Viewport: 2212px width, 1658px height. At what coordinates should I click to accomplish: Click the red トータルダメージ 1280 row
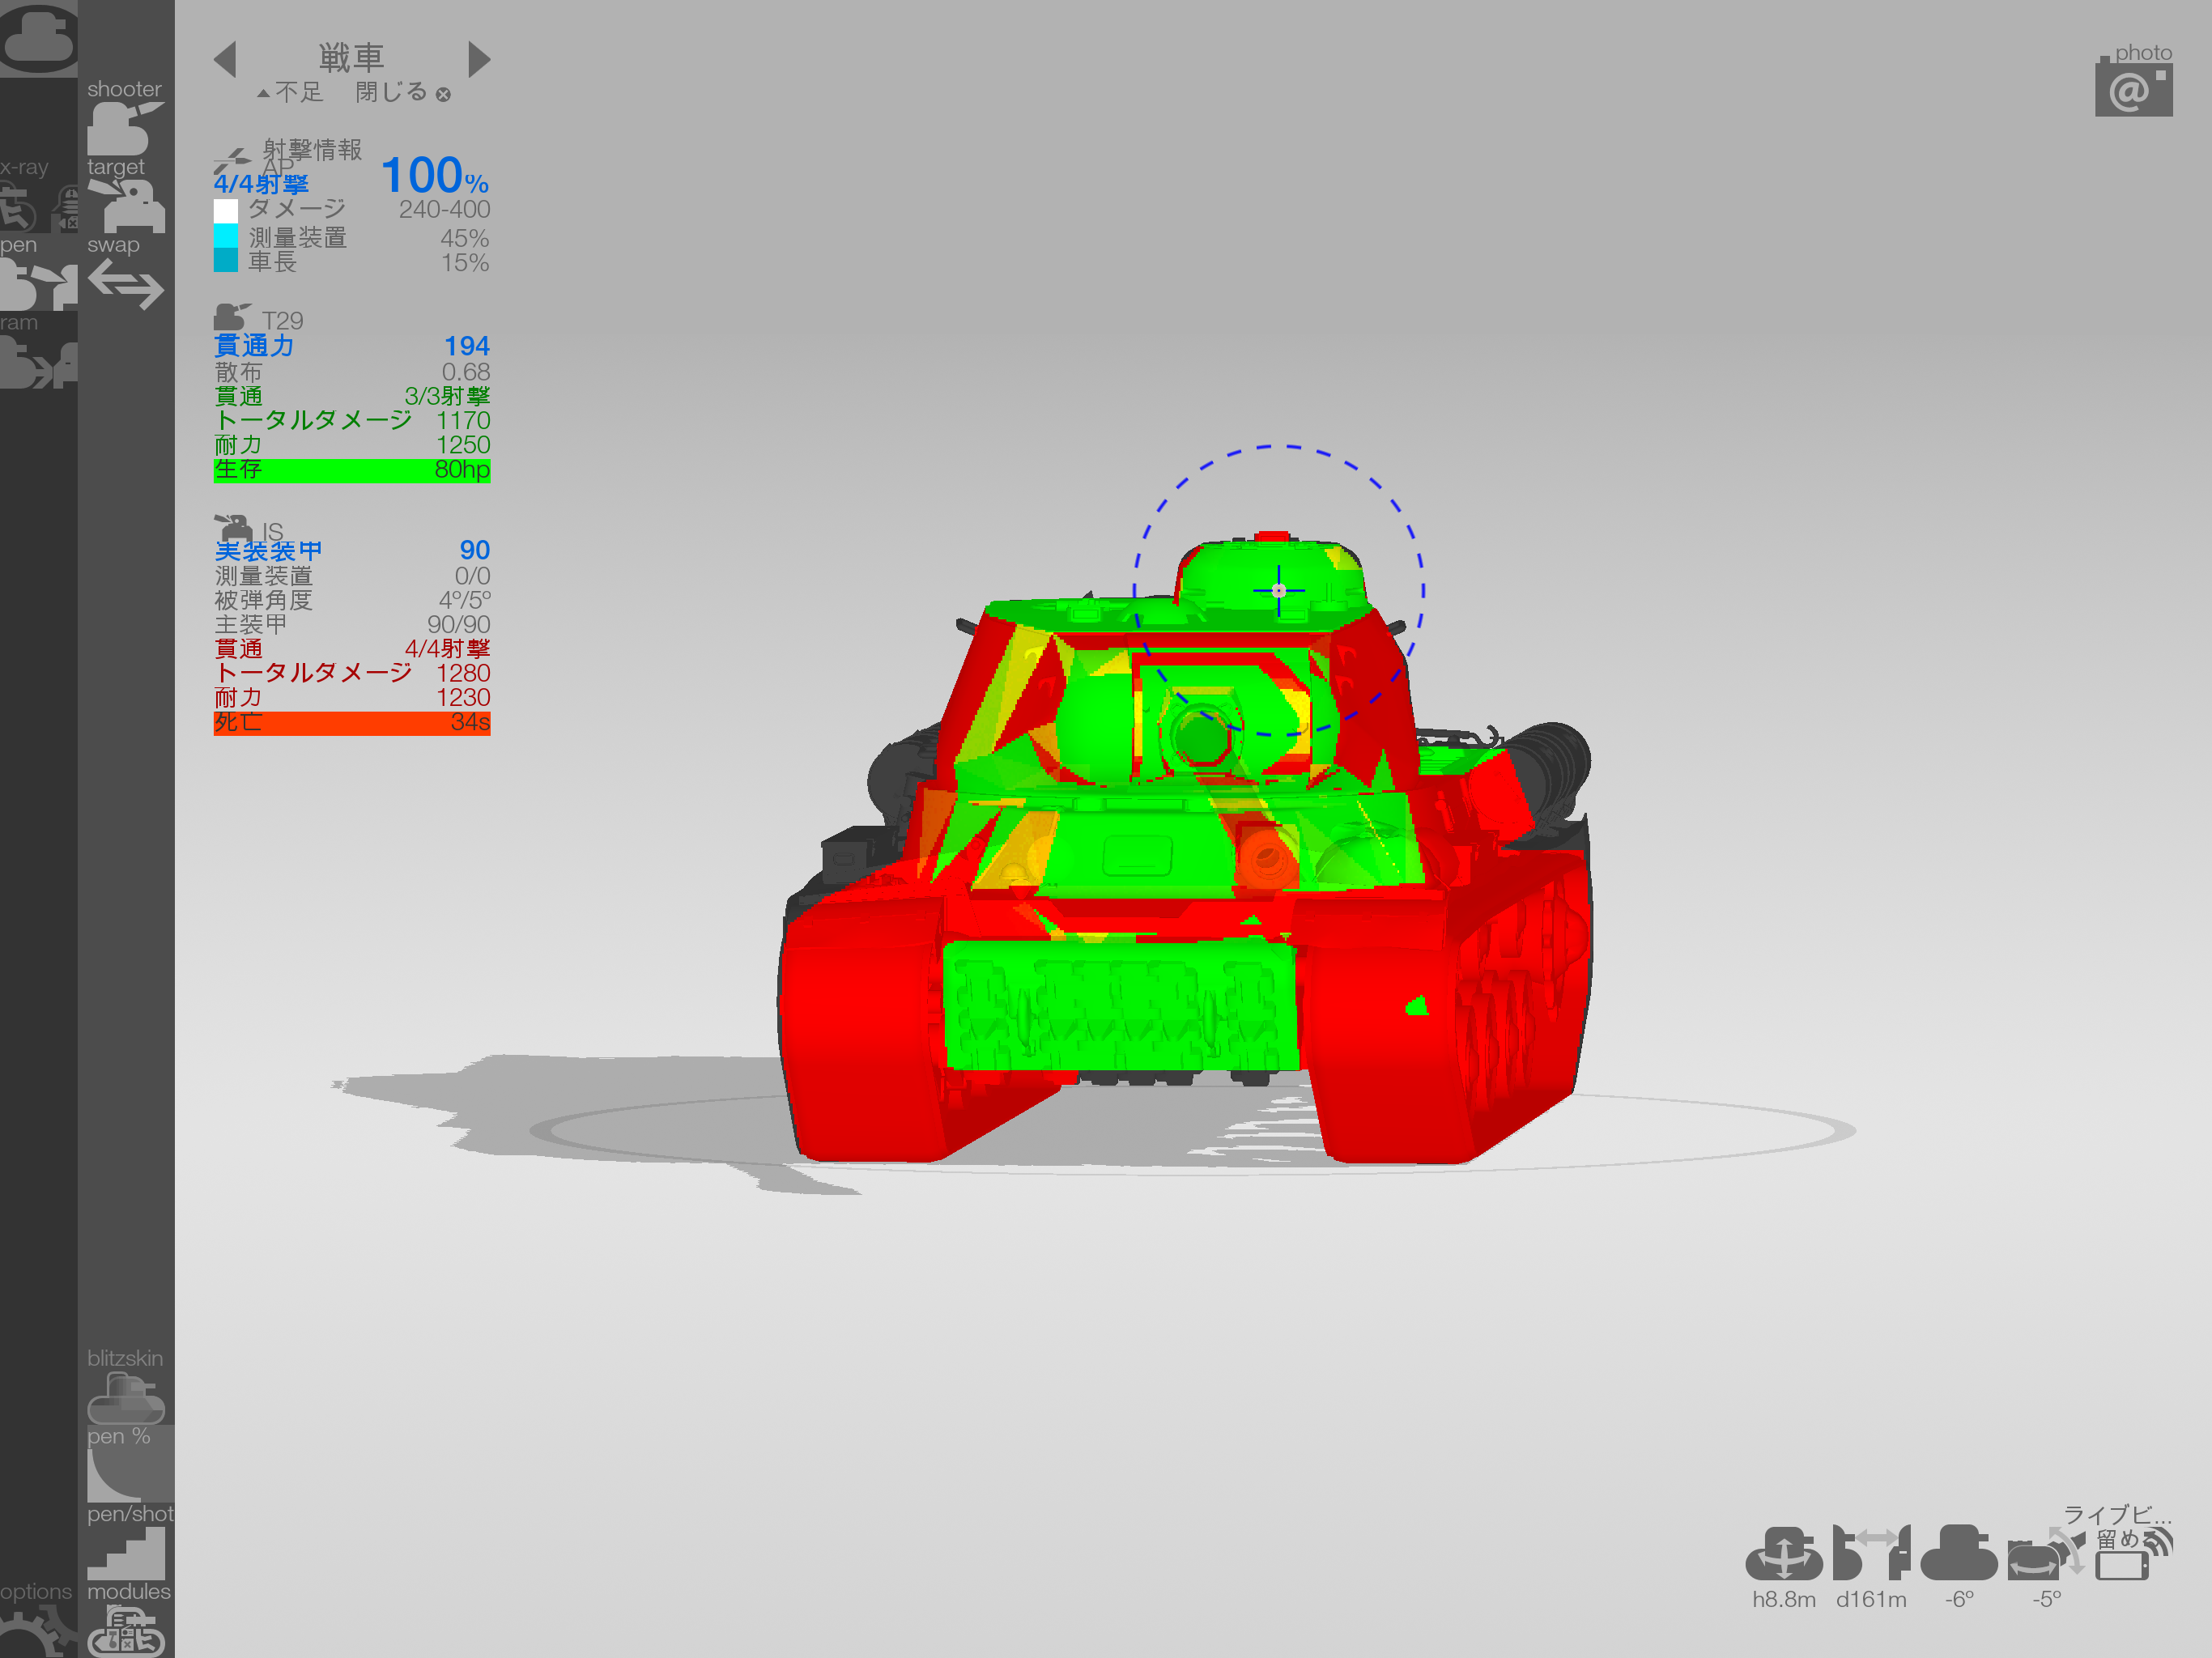[352, 673]
